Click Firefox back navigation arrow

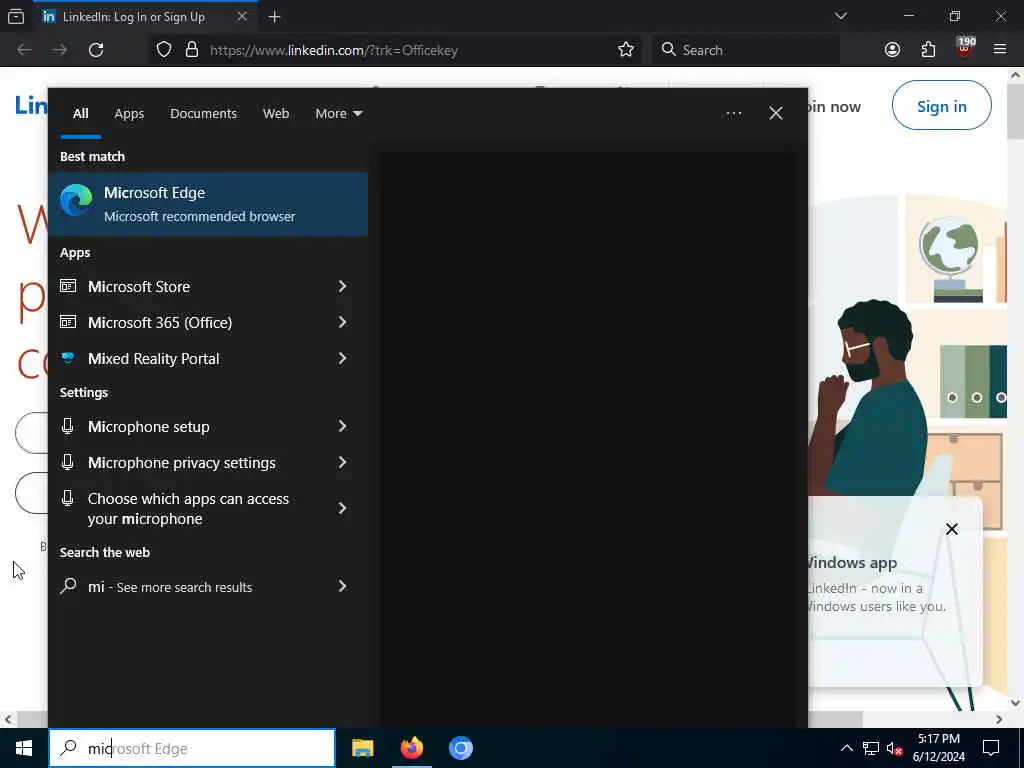(x=24, y=50)
